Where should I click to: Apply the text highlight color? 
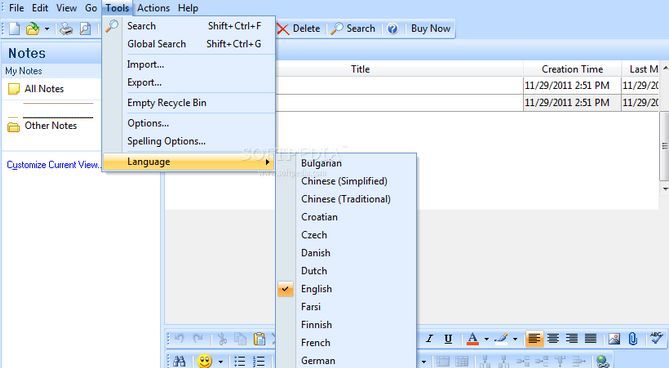click(502, 339)
